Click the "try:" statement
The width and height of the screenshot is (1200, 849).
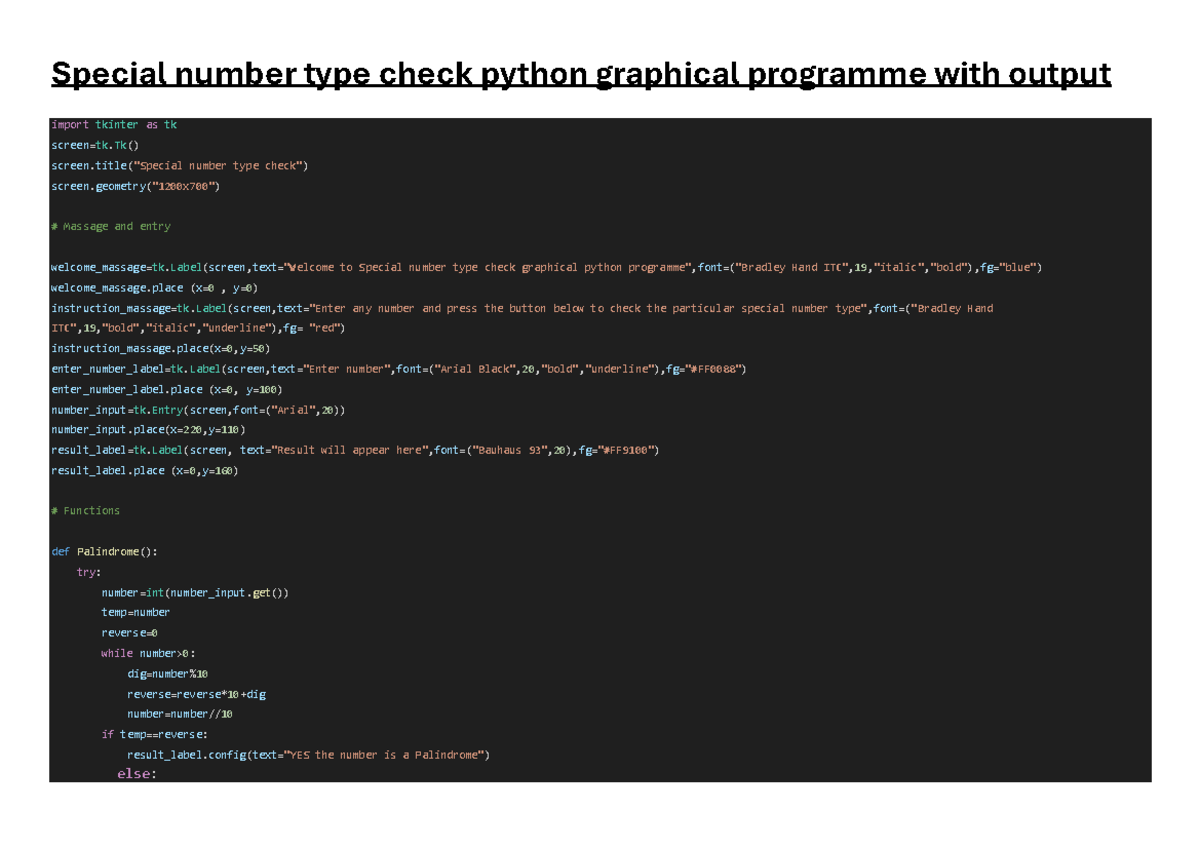click(89, 572)
